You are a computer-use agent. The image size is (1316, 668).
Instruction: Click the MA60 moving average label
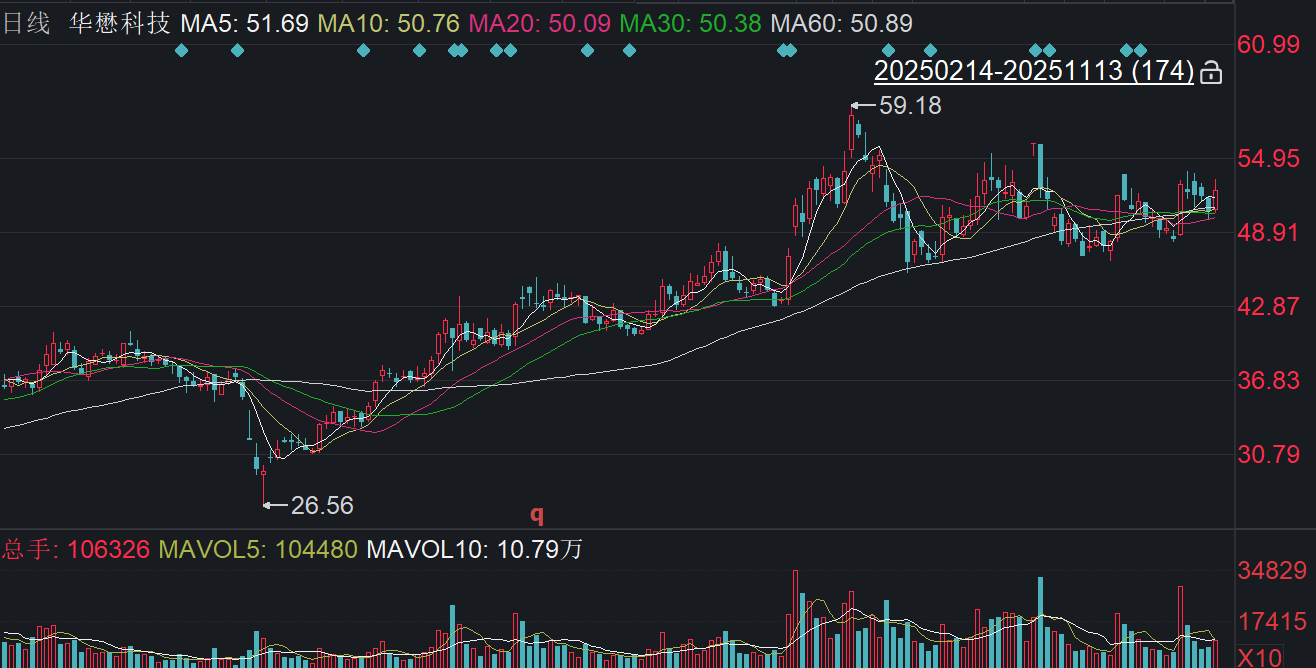point(842,24)
